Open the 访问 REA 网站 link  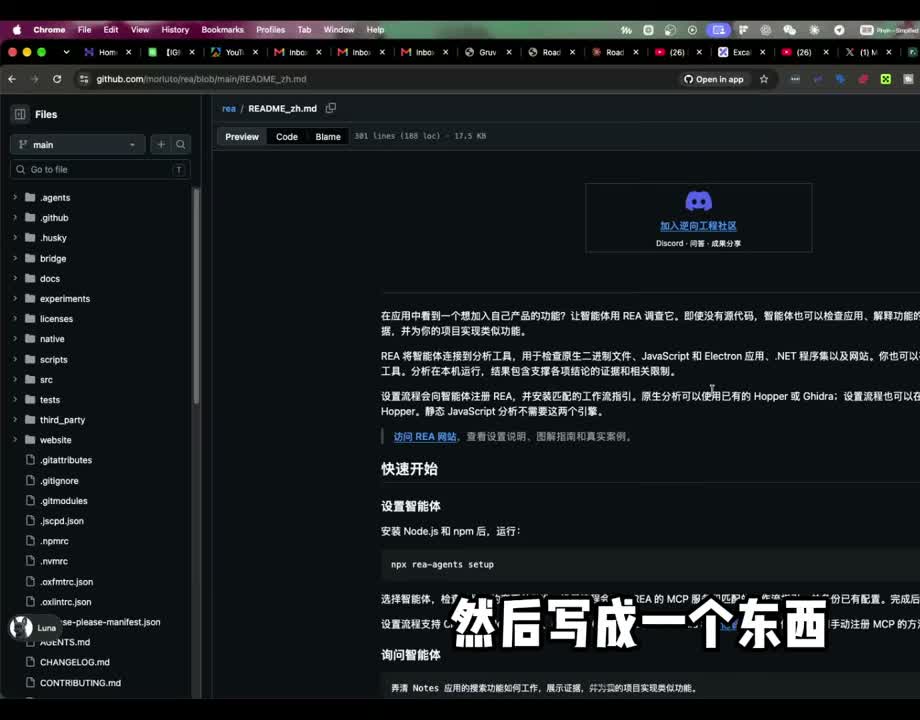(x=425, y=437)
